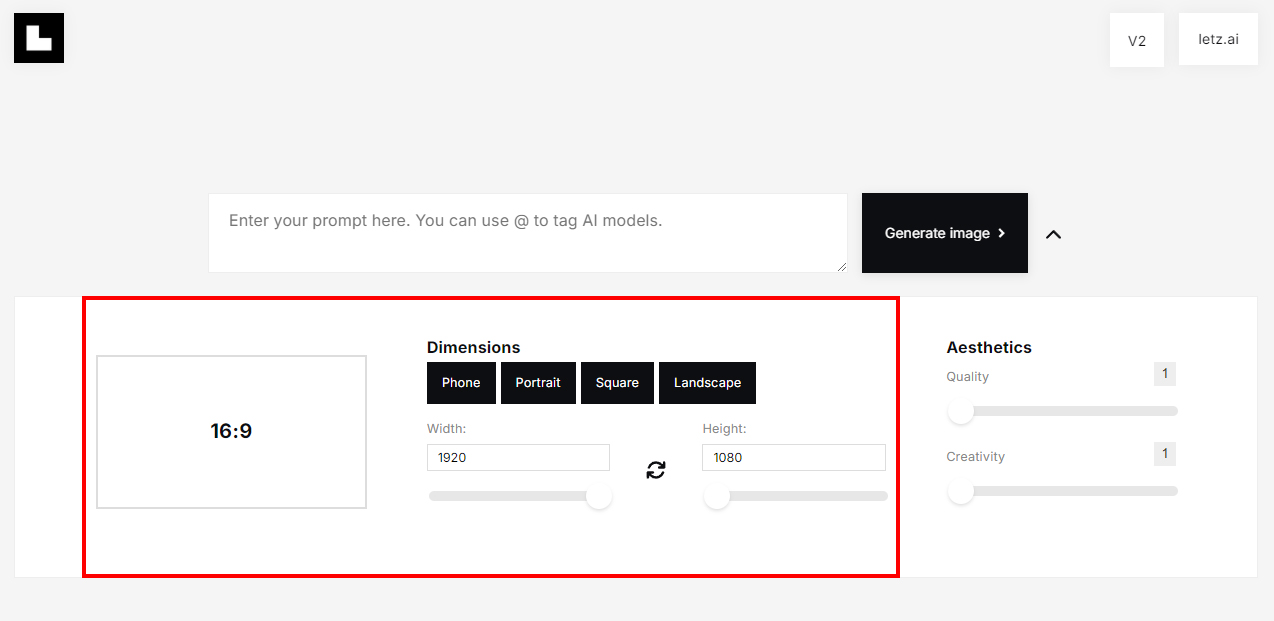Collapse the settings panel with the chevron
Viewport: 1274px width, 621px height.
pyautogui.click(x=1053, y=234)
